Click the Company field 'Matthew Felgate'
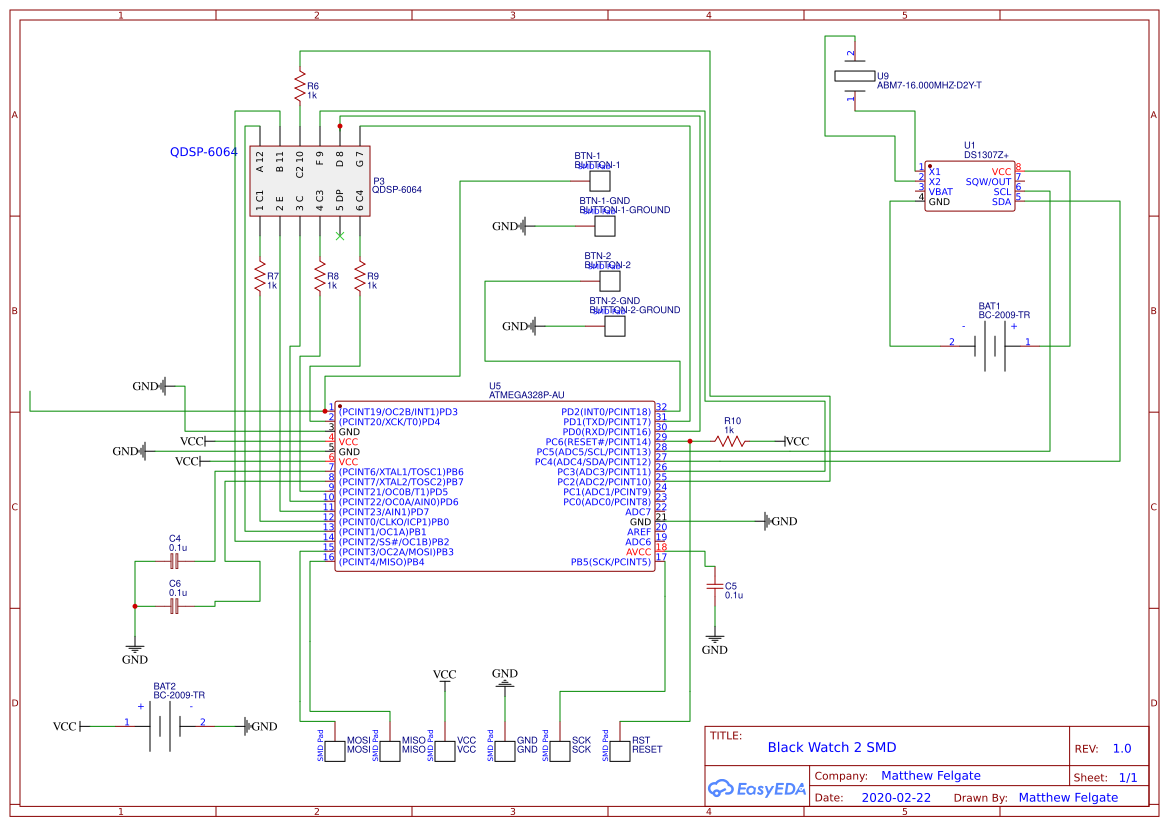Image resolution: width=1169 pixels, height=827 pixels. click(x=930, y=776)
